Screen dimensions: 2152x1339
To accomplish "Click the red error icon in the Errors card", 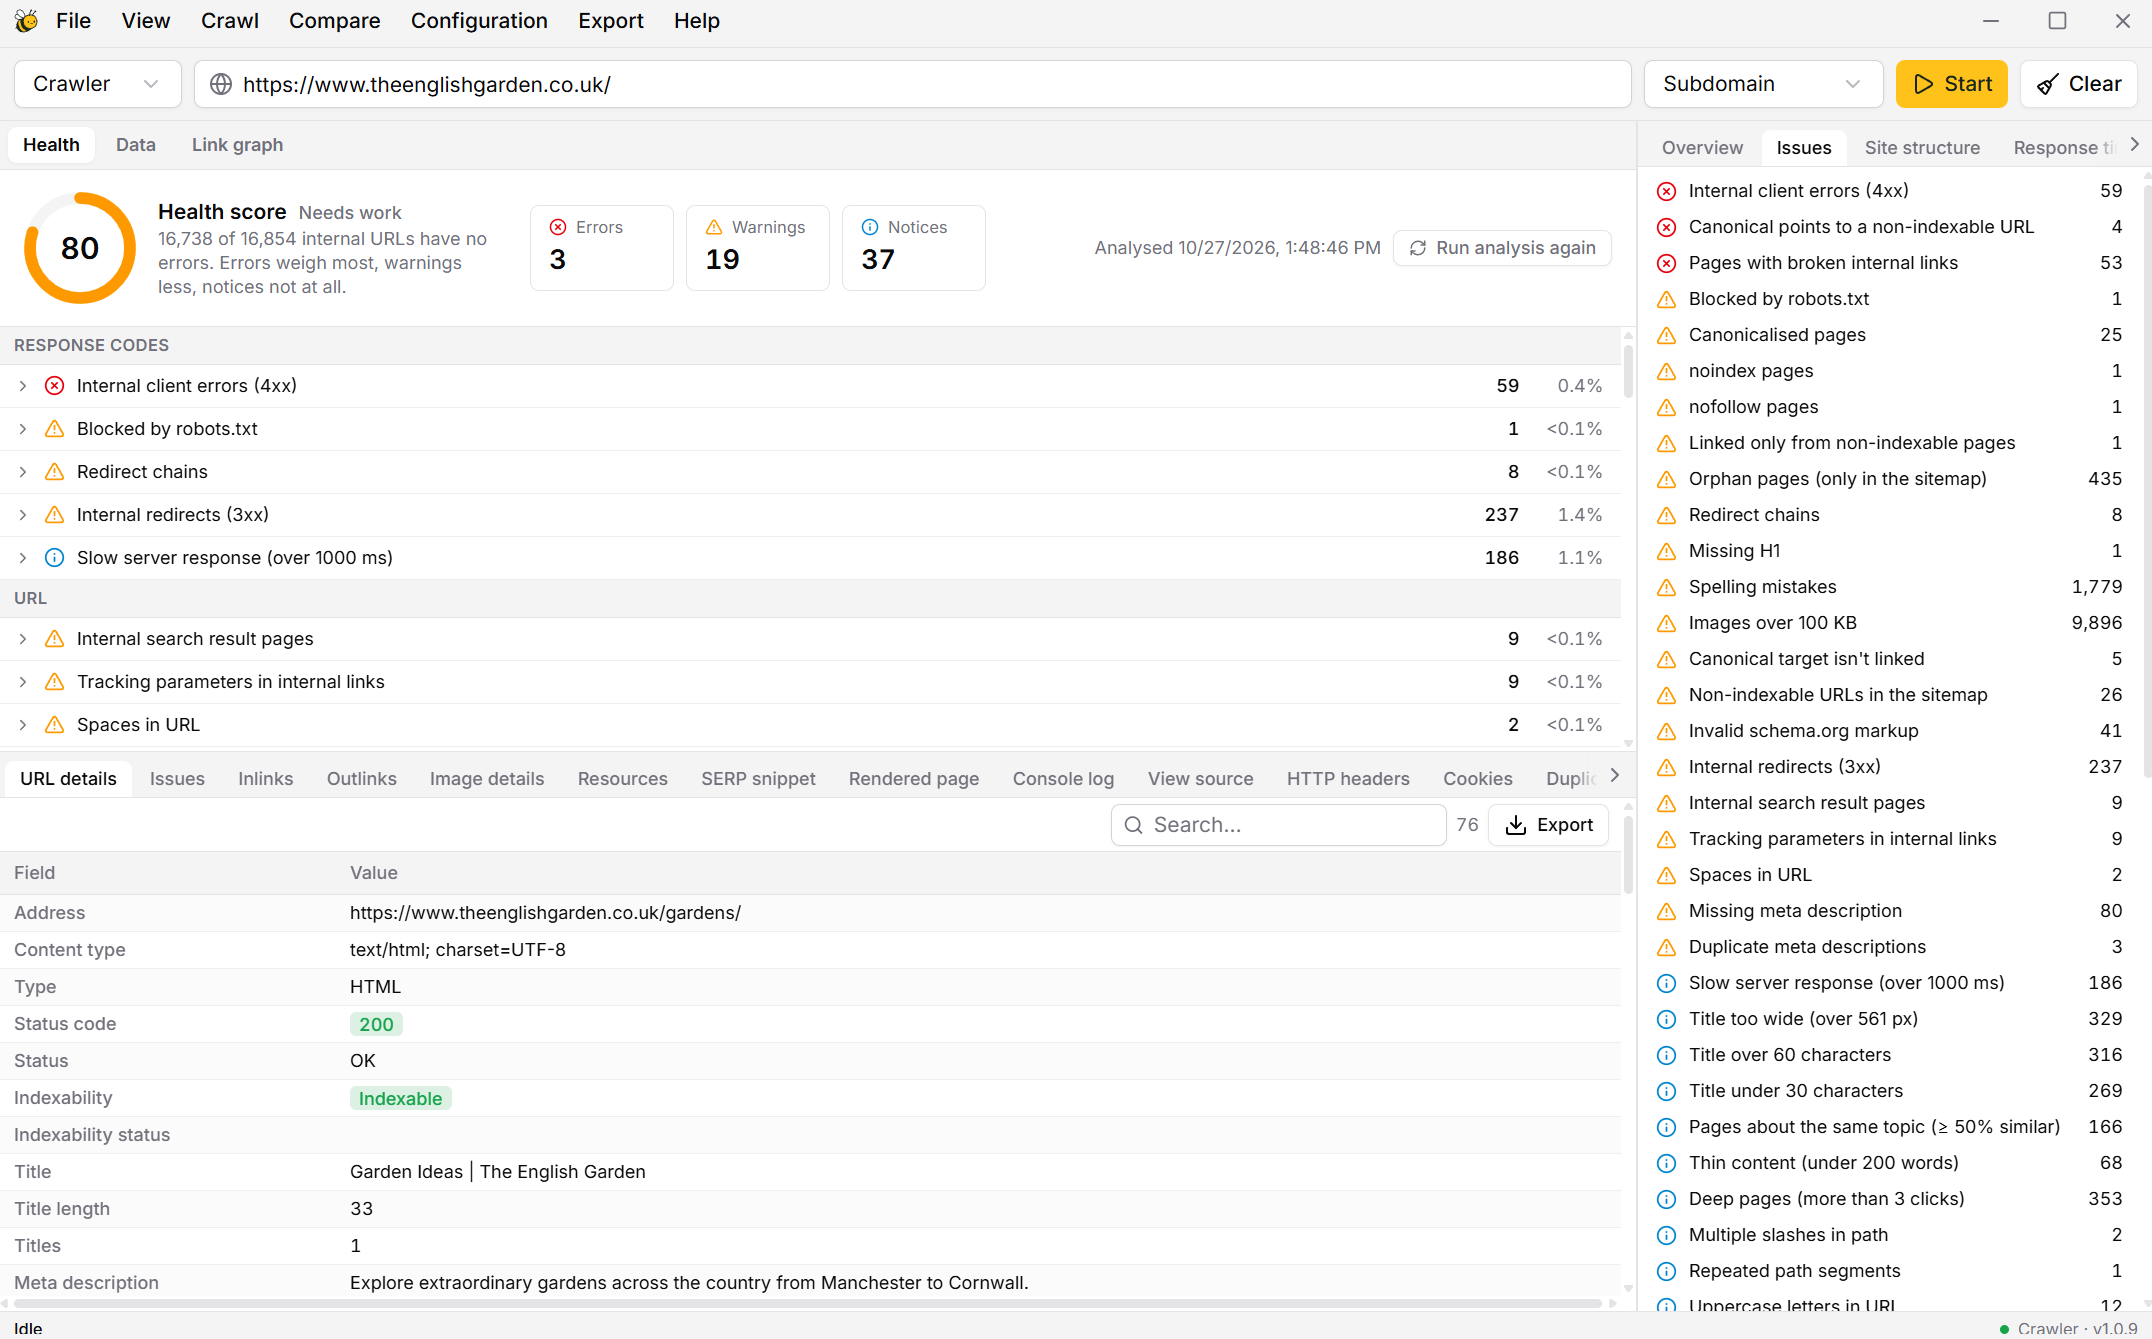I will pos(558,227).
